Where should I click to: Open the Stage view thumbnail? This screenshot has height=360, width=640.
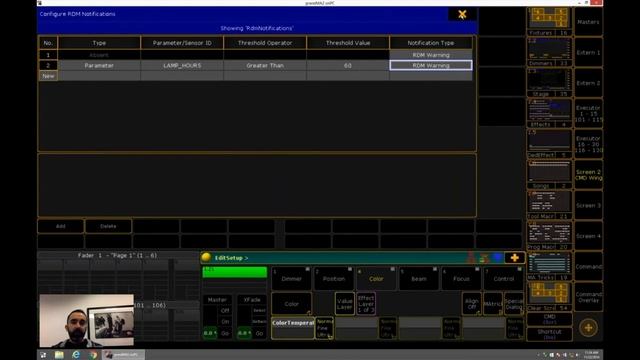549,83
